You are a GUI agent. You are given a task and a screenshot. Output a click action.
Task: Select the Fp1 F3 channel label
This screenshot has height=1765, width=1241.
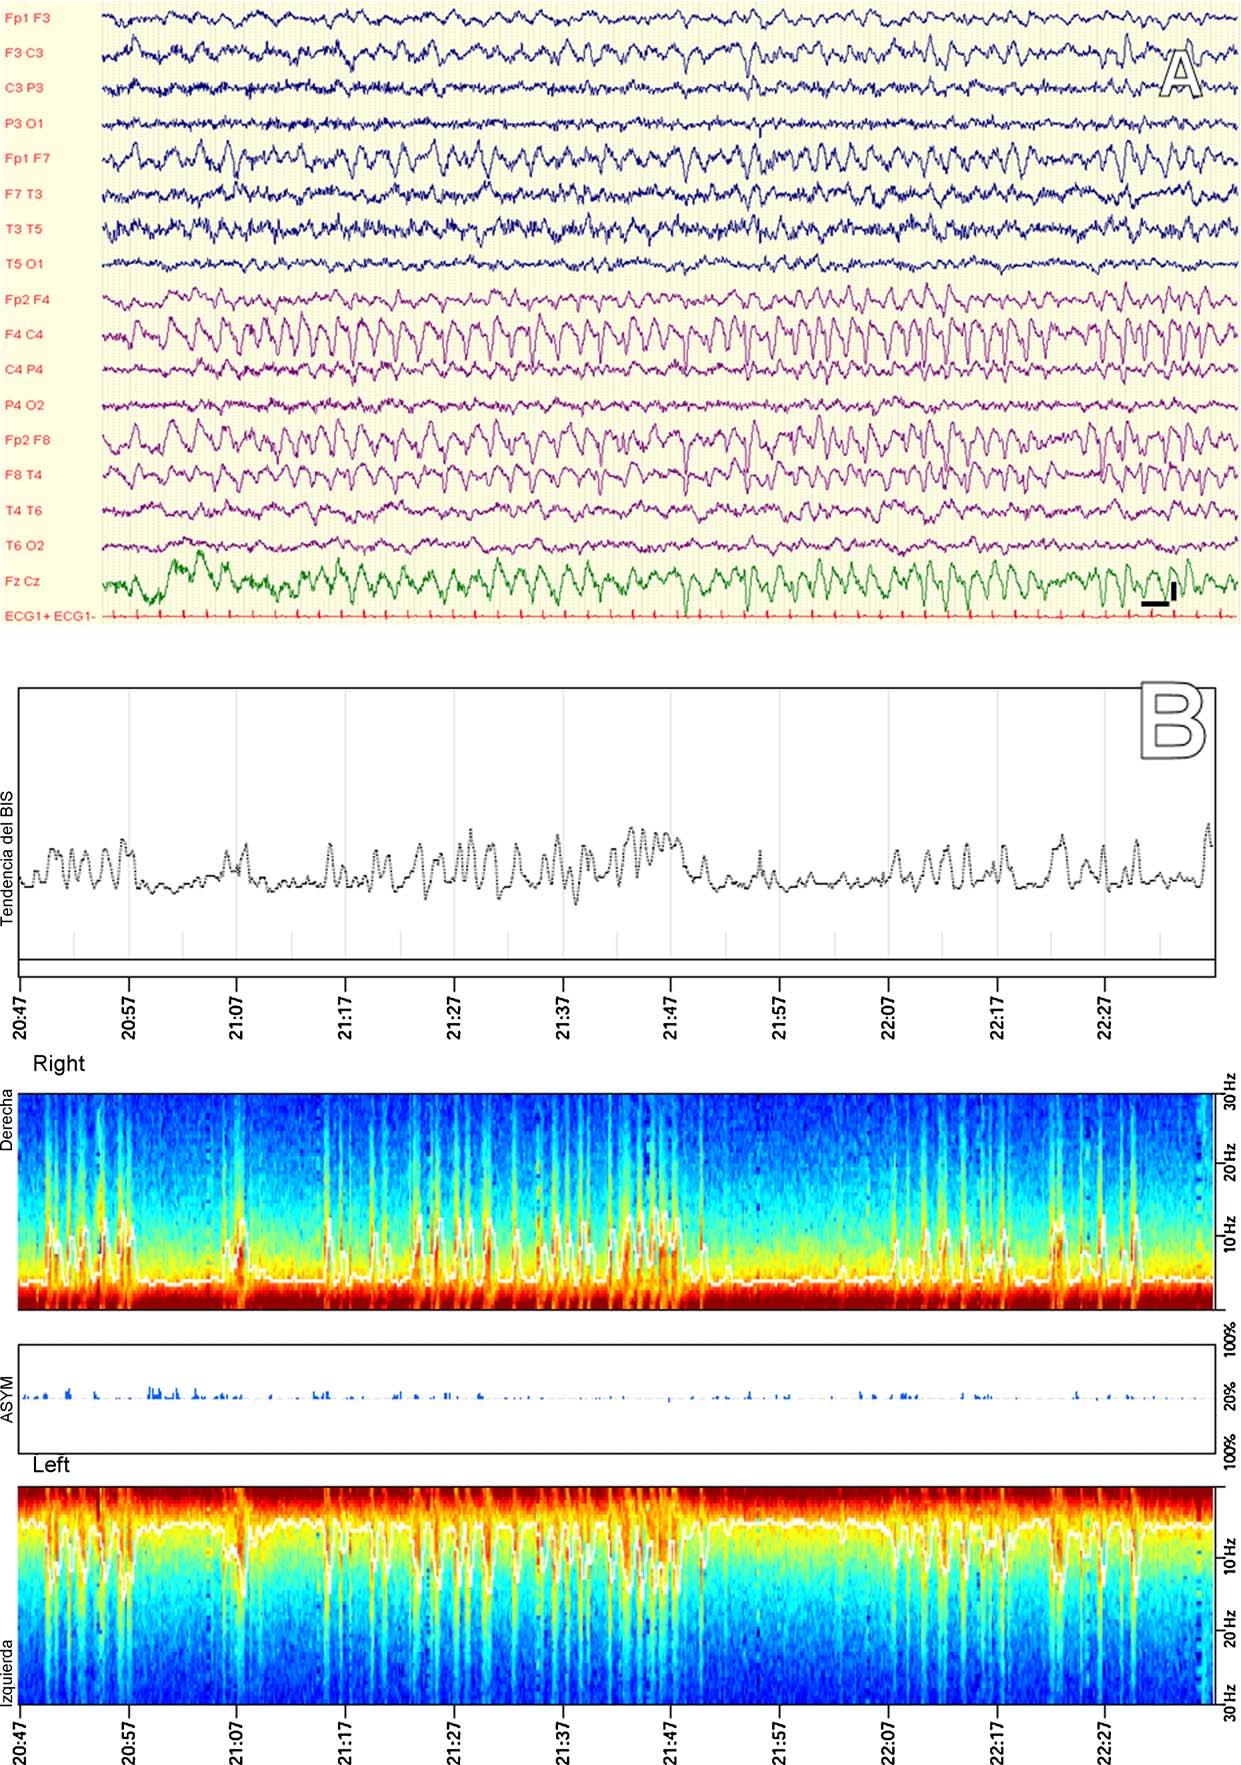tap(27, 18)
